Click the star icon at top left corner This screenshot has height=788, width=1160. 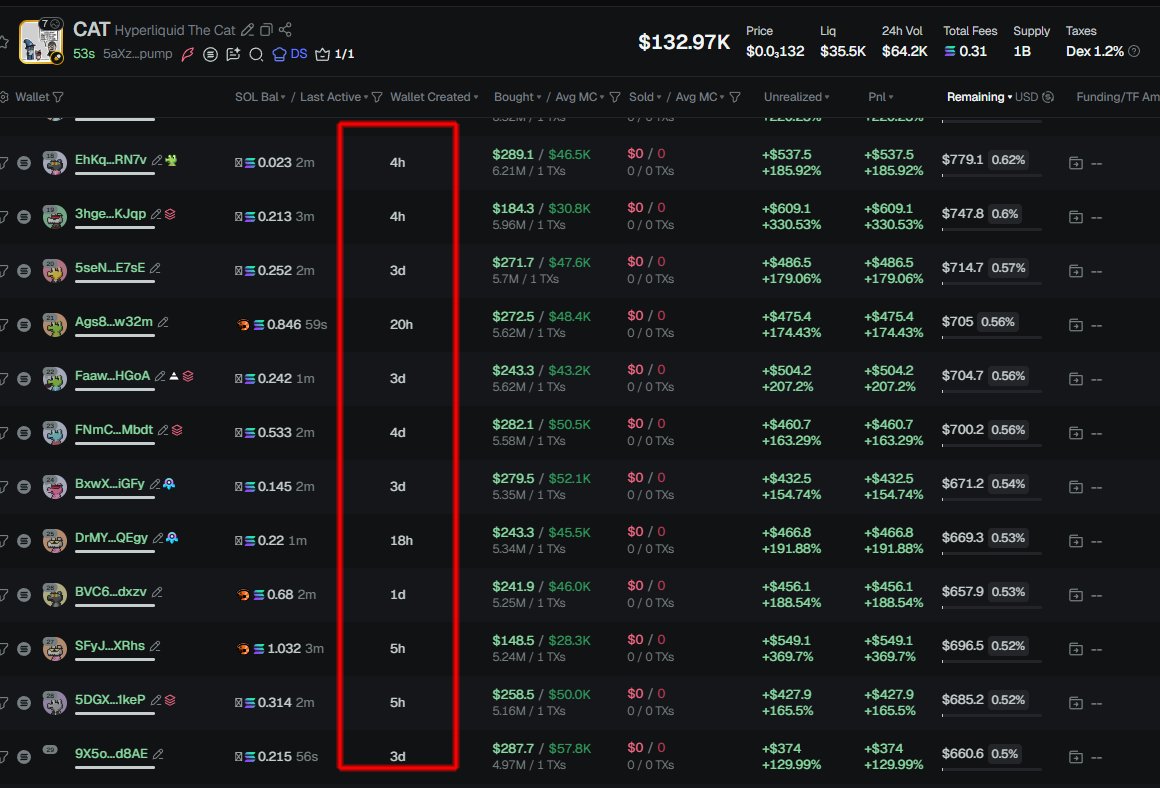[x=4, y=40]
